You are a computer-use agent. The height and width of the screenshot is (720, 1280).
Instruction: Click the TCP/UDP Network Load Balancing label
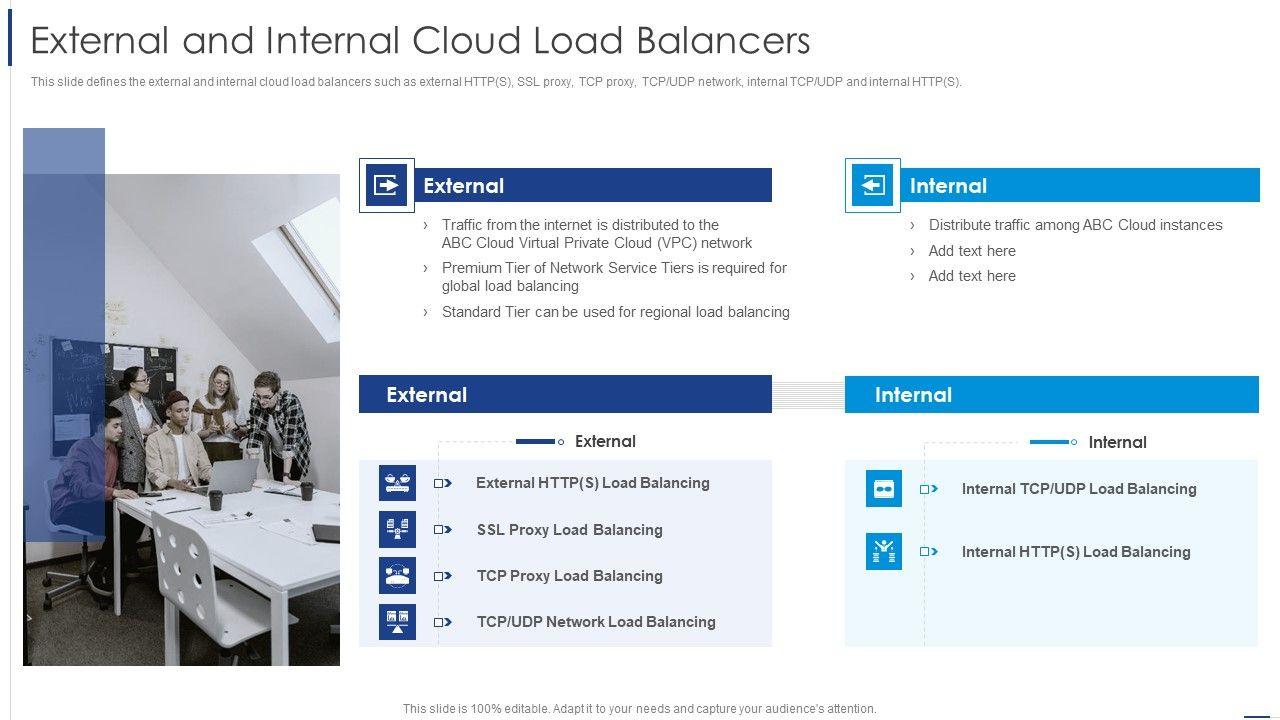pos(596,622)
